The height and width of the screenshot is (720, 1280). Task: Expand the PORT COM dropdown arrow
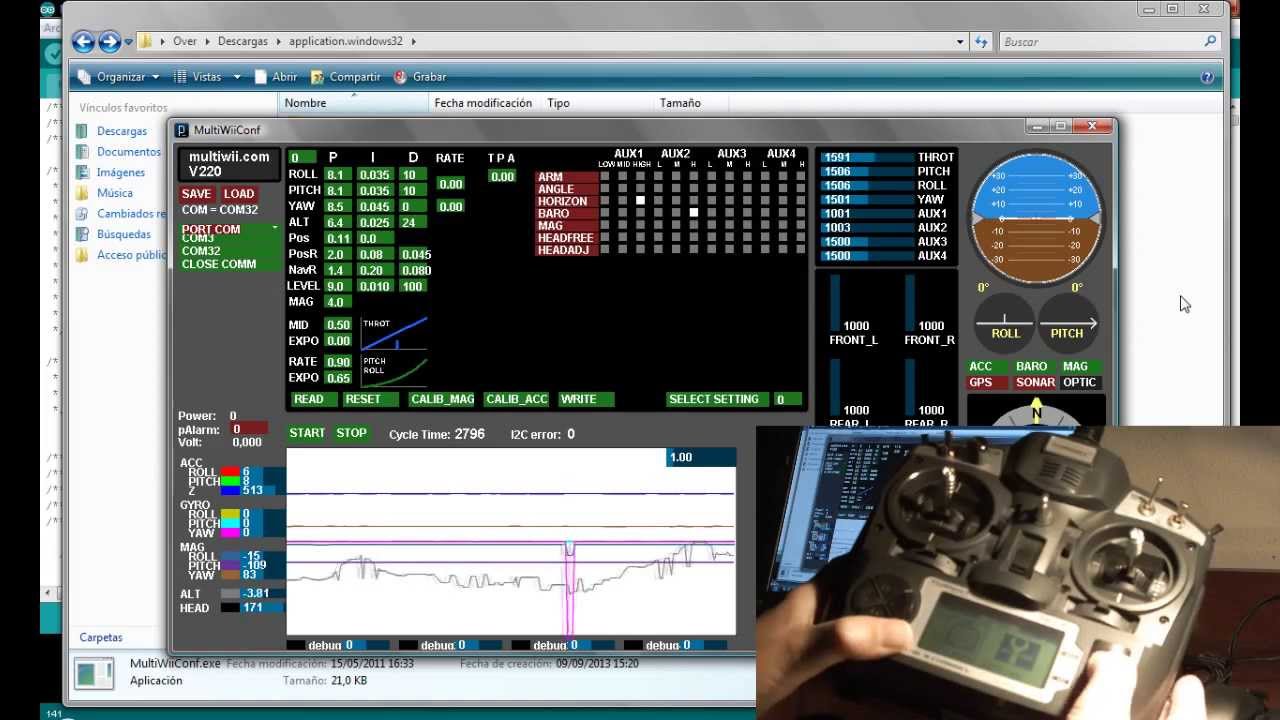[274, 229]
